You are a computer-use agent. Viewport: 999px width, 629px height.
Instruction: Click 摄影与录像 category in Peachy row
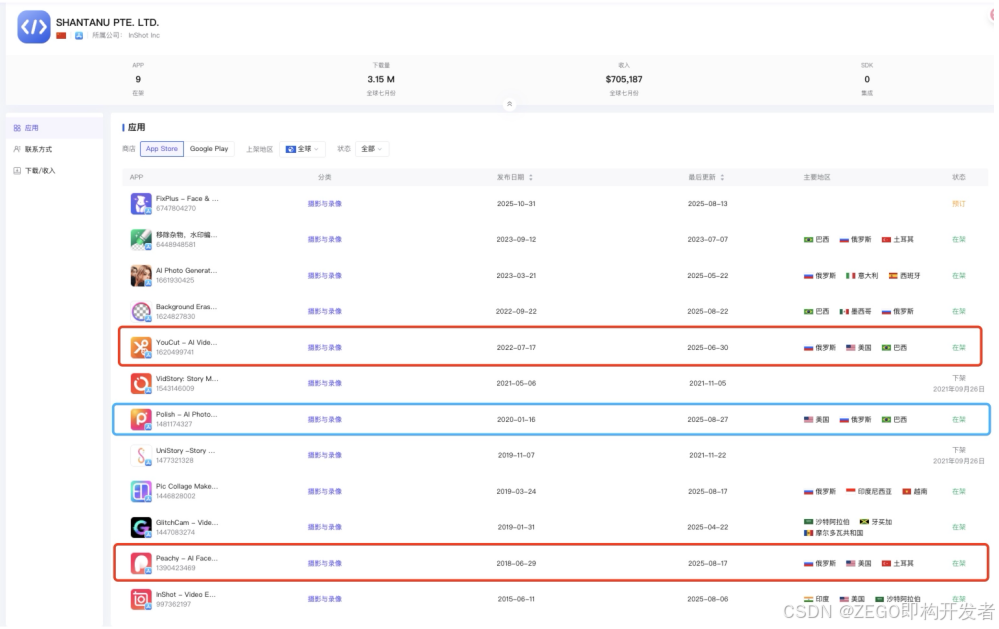(325, 563)
